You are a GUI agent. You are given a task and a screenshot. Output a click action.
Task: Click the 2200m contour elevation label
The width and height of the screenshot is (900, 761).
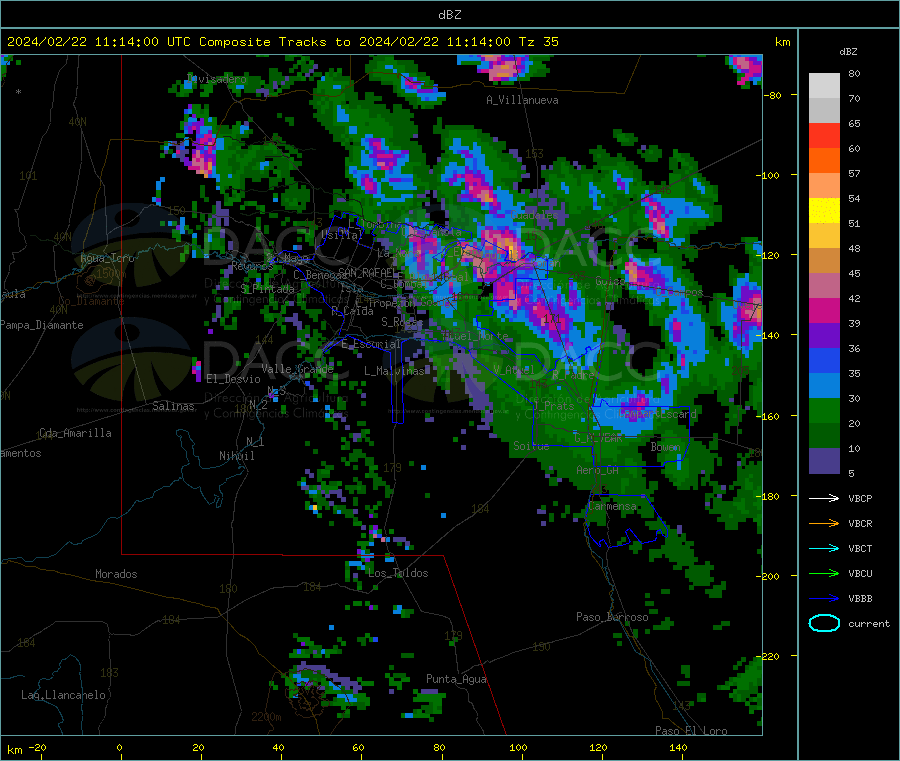tap(266, 717)
